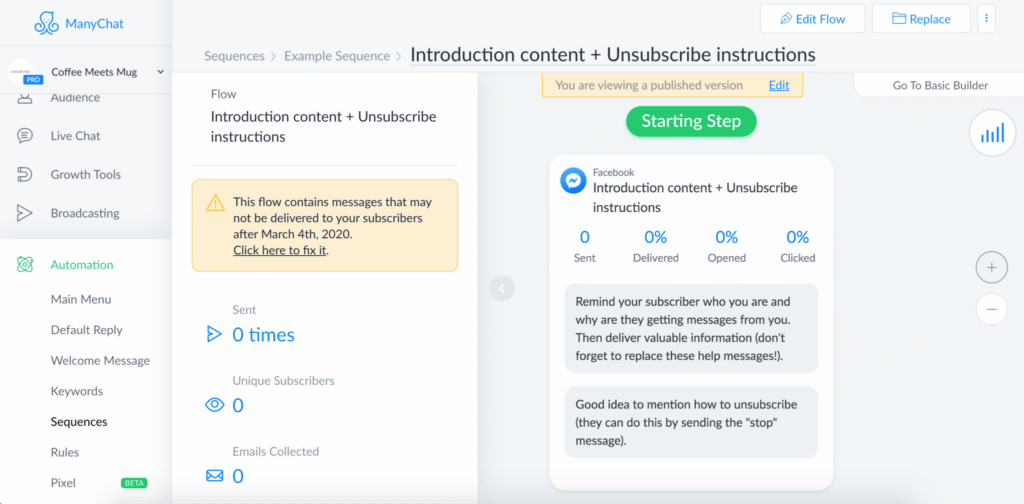This screenshot has width=1024, height=504.
Task: Click the Edit Flow button
Action: pyautogui.click(x=812, y=19)
